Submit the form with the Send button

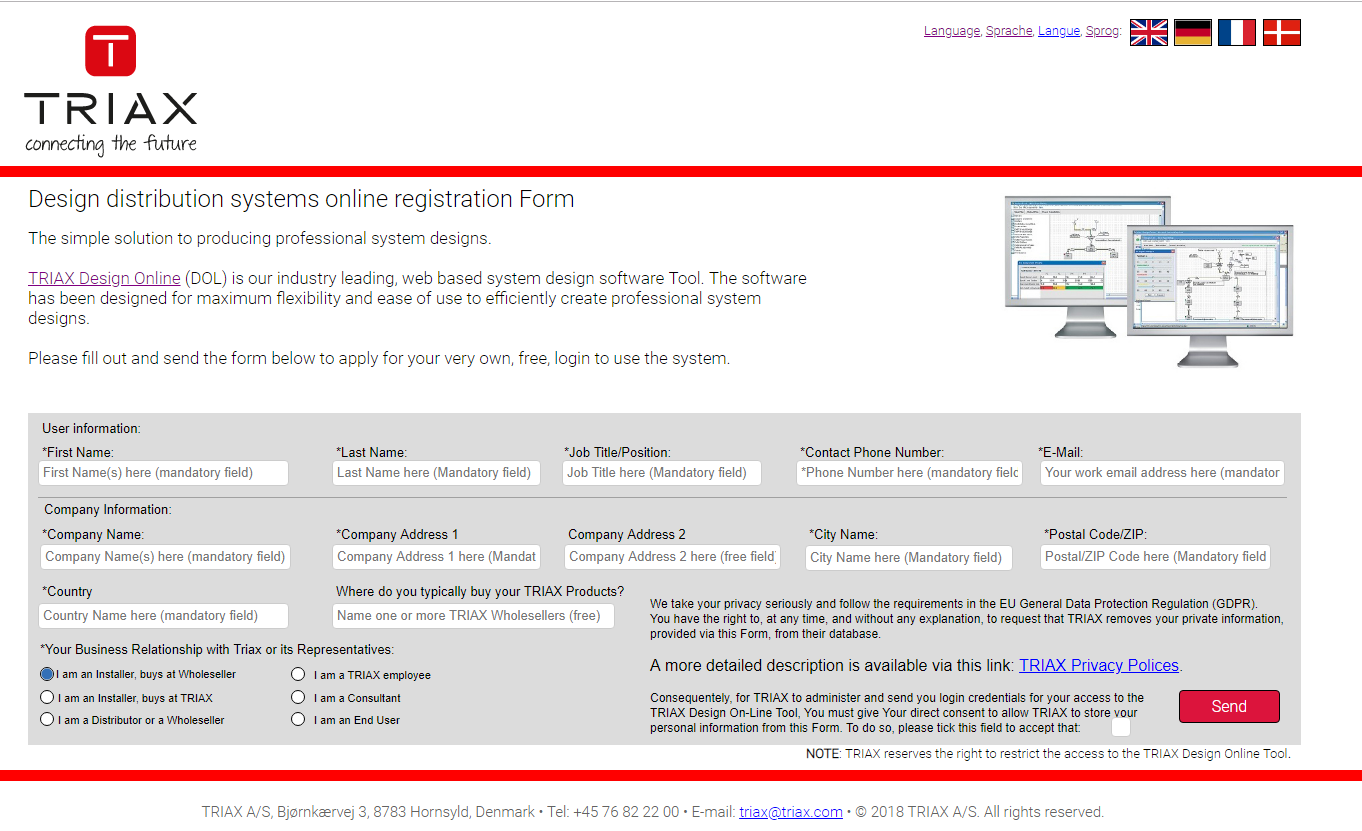tap(1229, 706)
